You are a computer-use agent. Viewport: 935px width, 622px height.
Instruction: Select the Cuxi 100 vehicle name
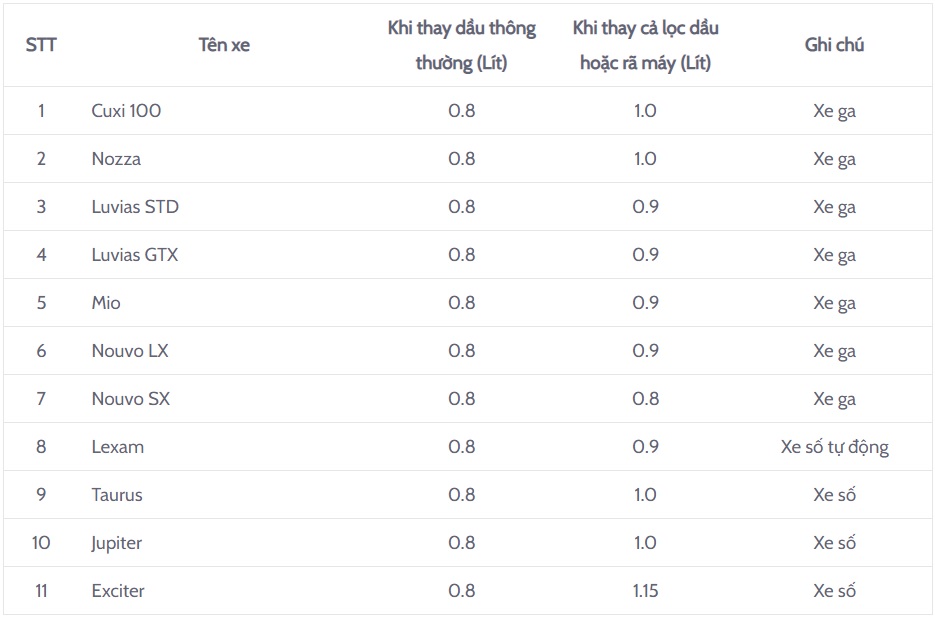coord(126,111)
